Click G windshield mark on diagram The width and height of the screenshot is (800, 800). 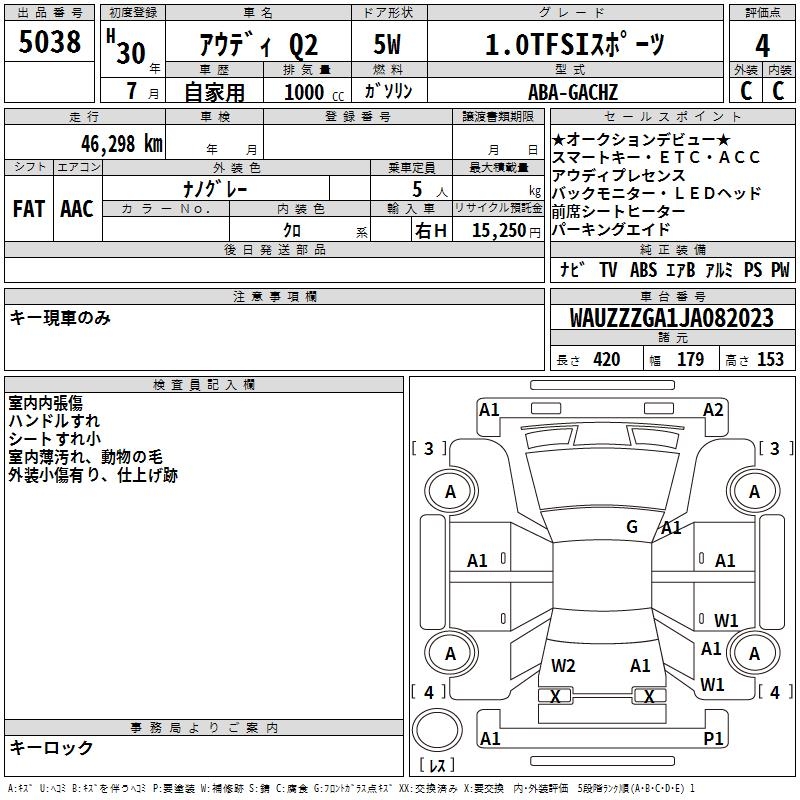point(632,526)
